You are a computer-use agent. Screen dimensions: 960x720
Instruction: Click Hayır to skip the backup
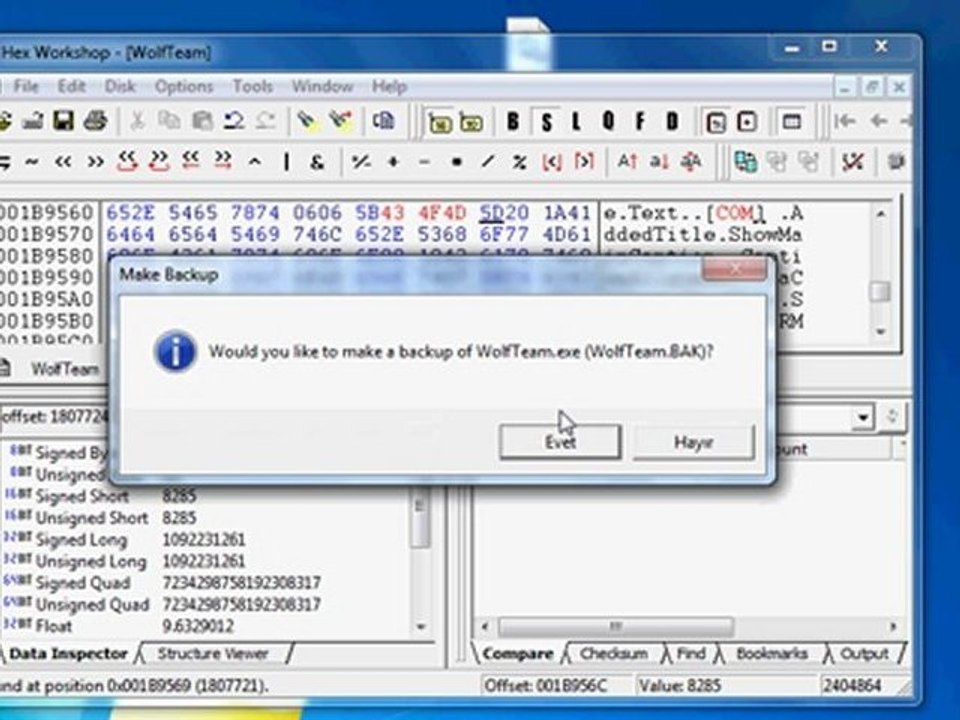(x=693, y=442)
